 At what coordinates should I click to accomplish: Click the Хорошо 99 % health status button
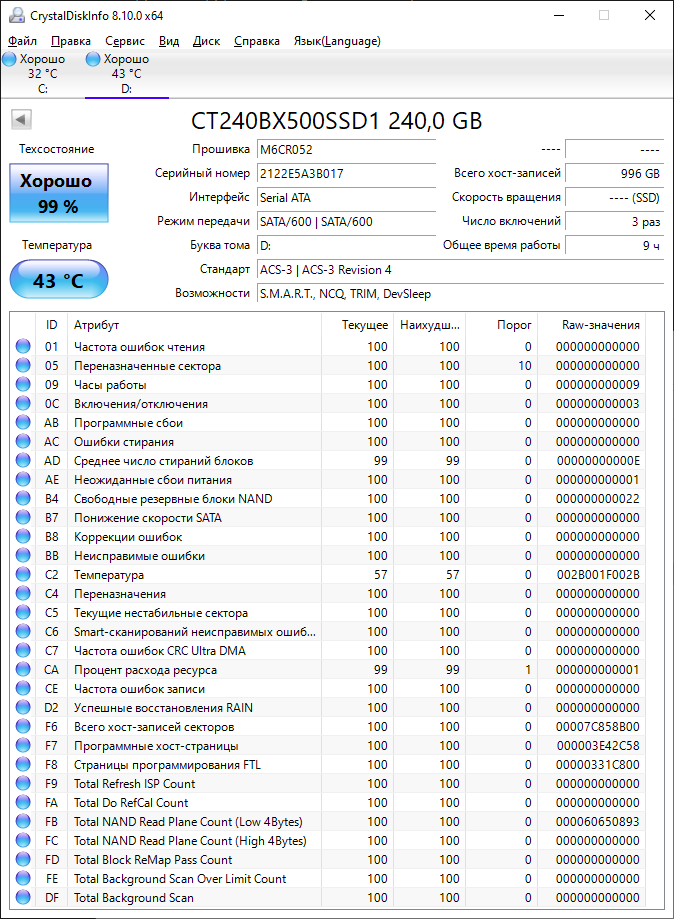pyautogui.click(x=59, y=193)
